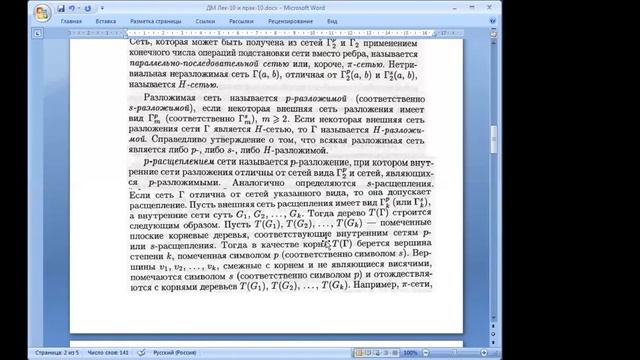Image resolution: width=640 pixels, height=360 pixels.
Task: Click the page number status 'Страница: 2 из 5'
Action: pos(57,353)
